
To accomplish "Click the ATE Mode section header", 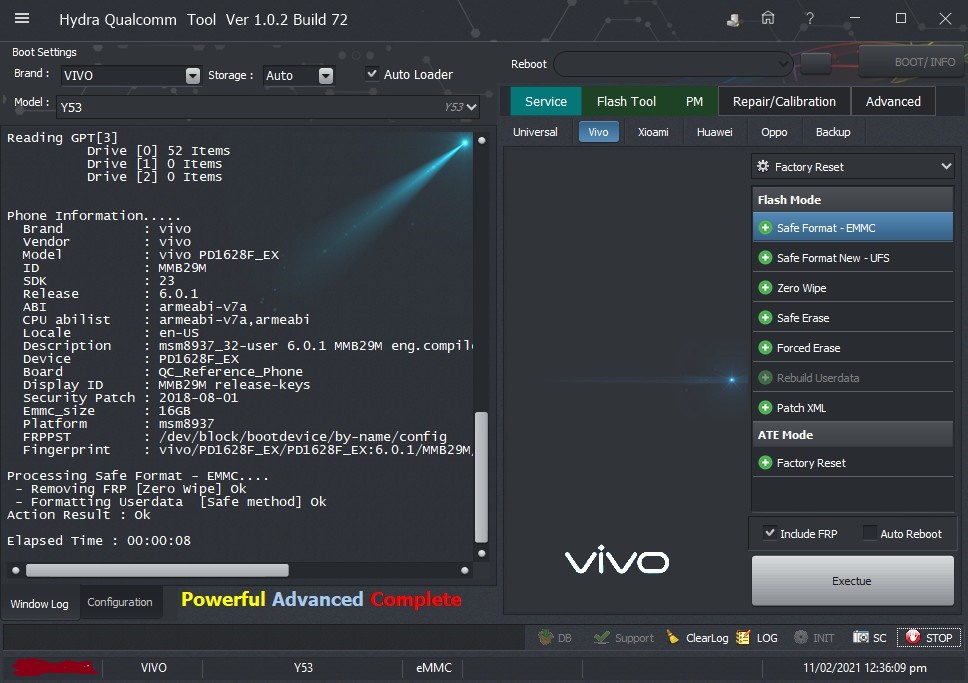I will pos(853,435).
